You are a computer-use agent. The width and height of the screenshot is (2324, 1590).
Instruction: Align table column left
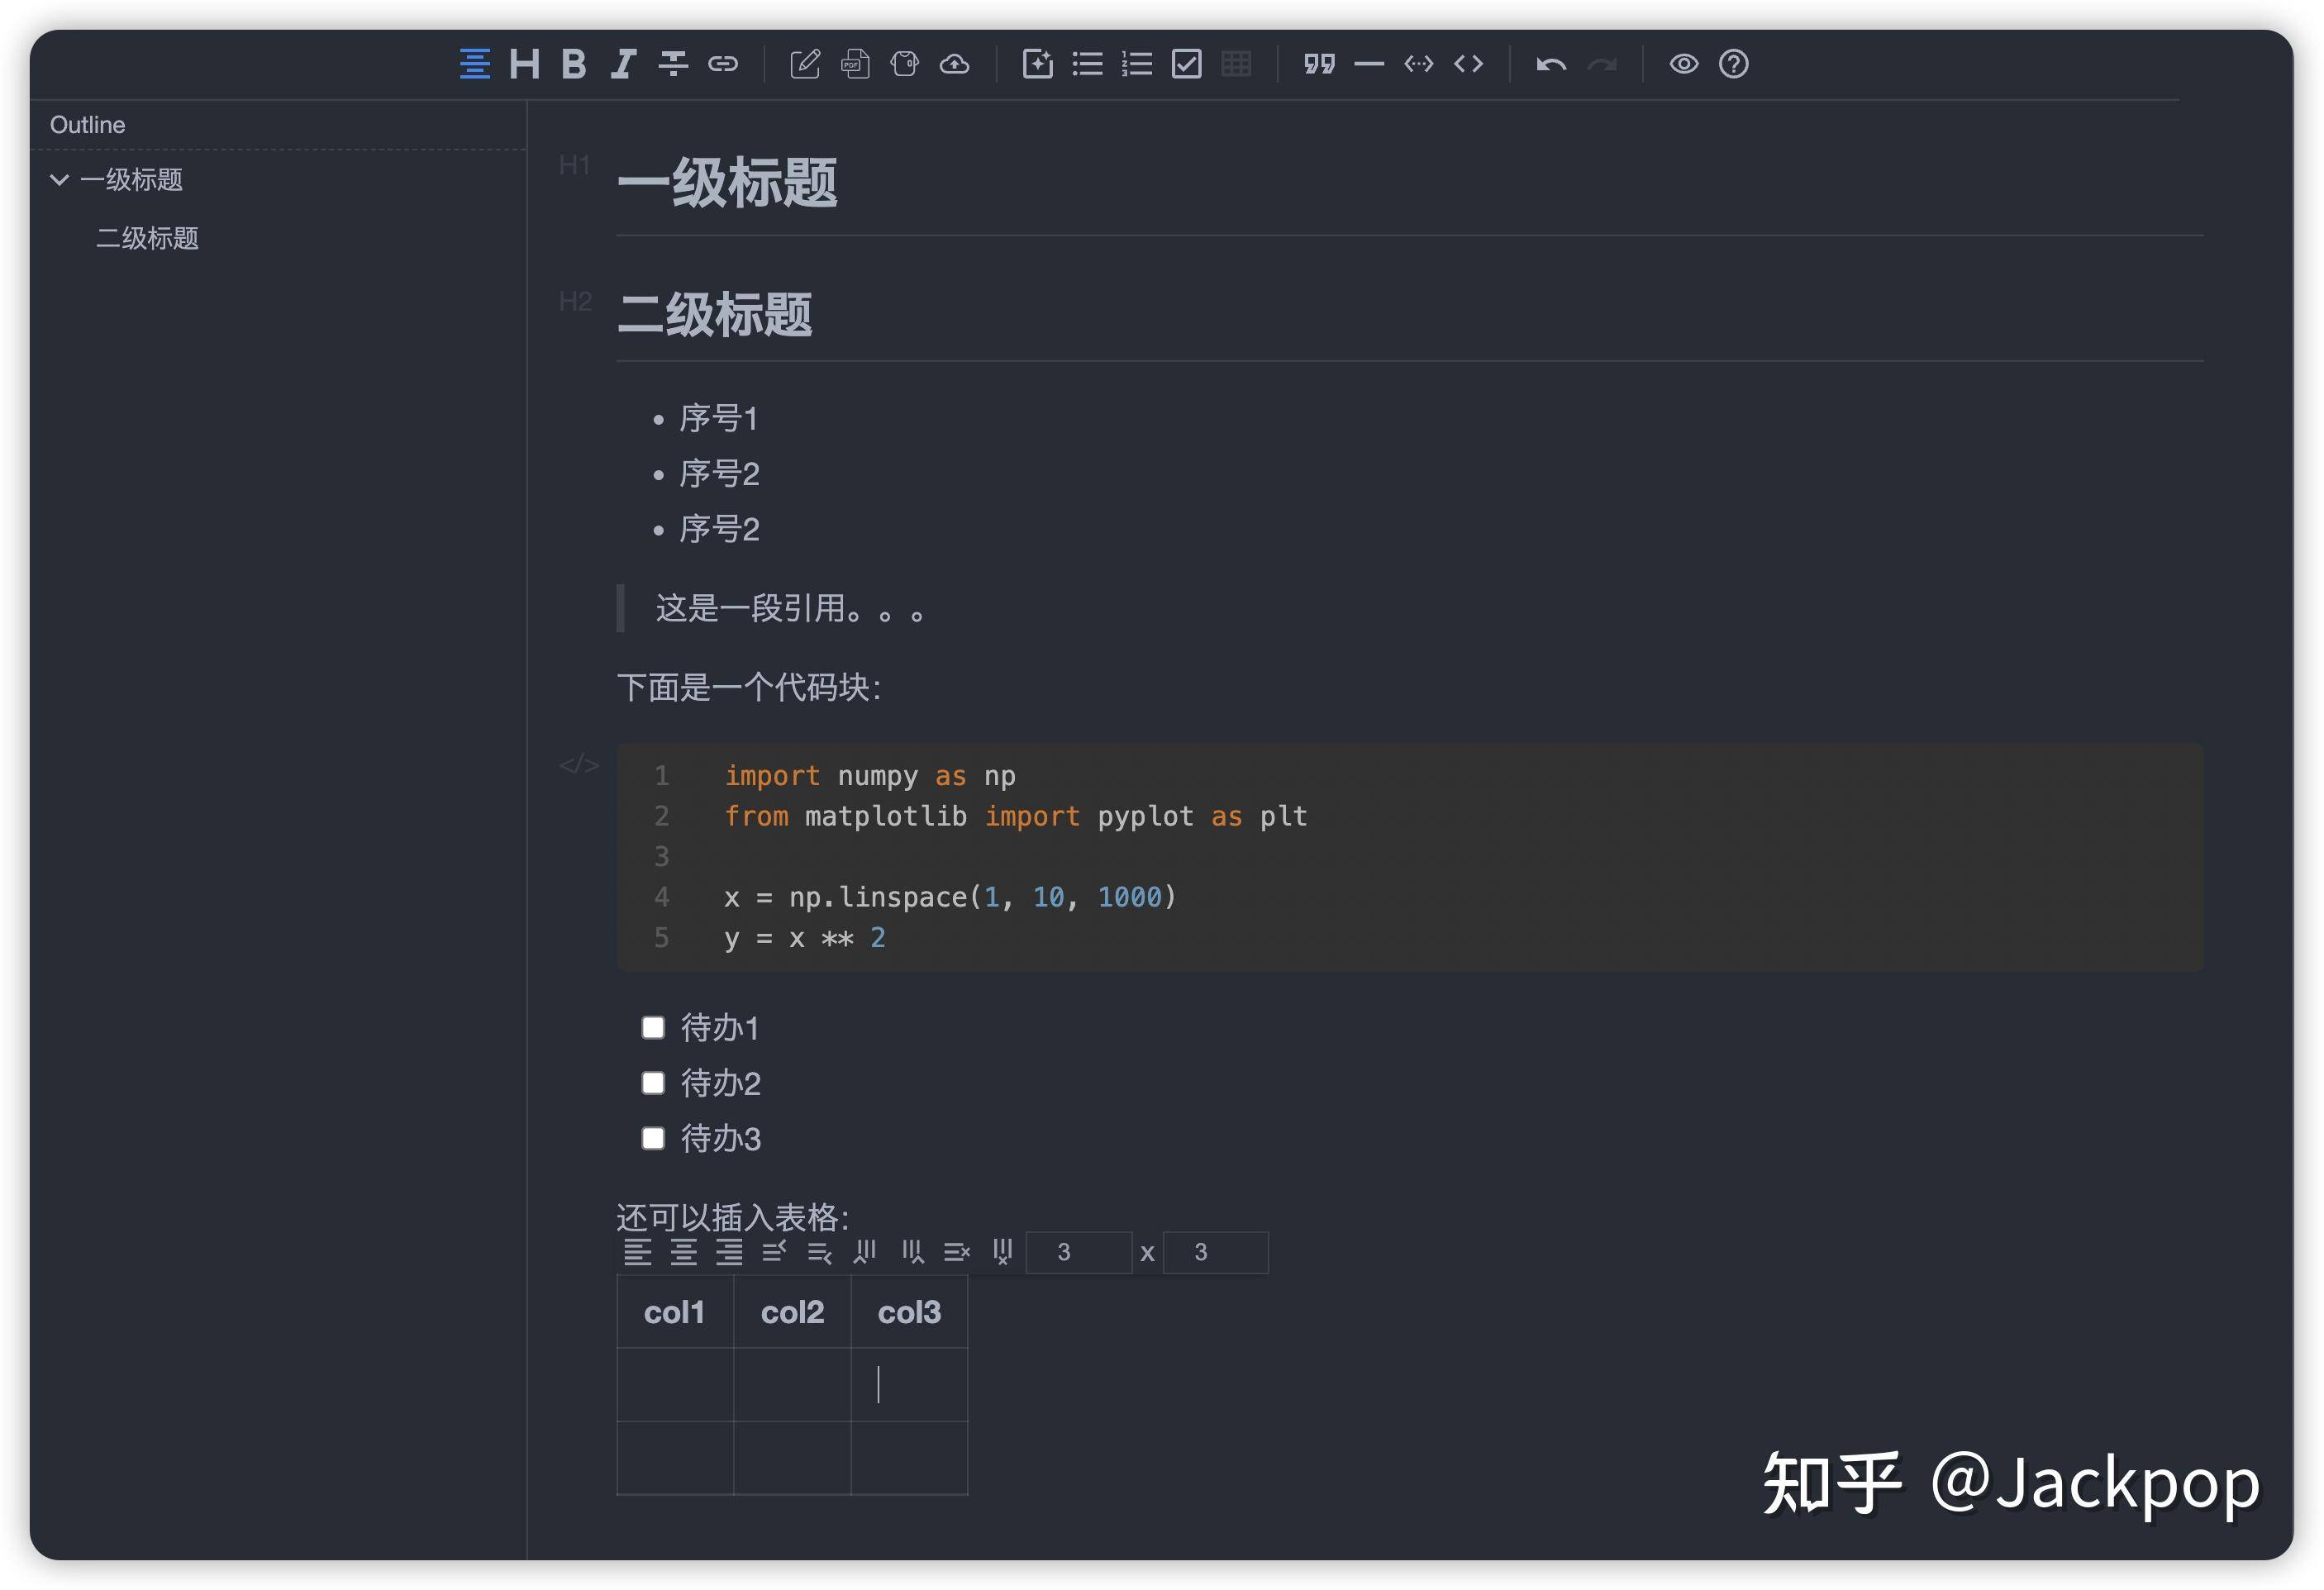point(637,1252)
